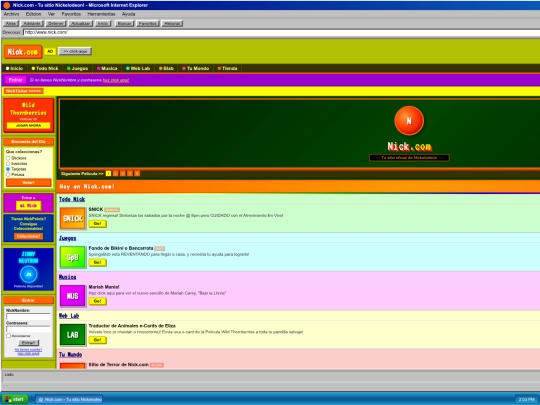The image size is (540, 405).
Task: Open the Favoritos menu
Action: 71,14
